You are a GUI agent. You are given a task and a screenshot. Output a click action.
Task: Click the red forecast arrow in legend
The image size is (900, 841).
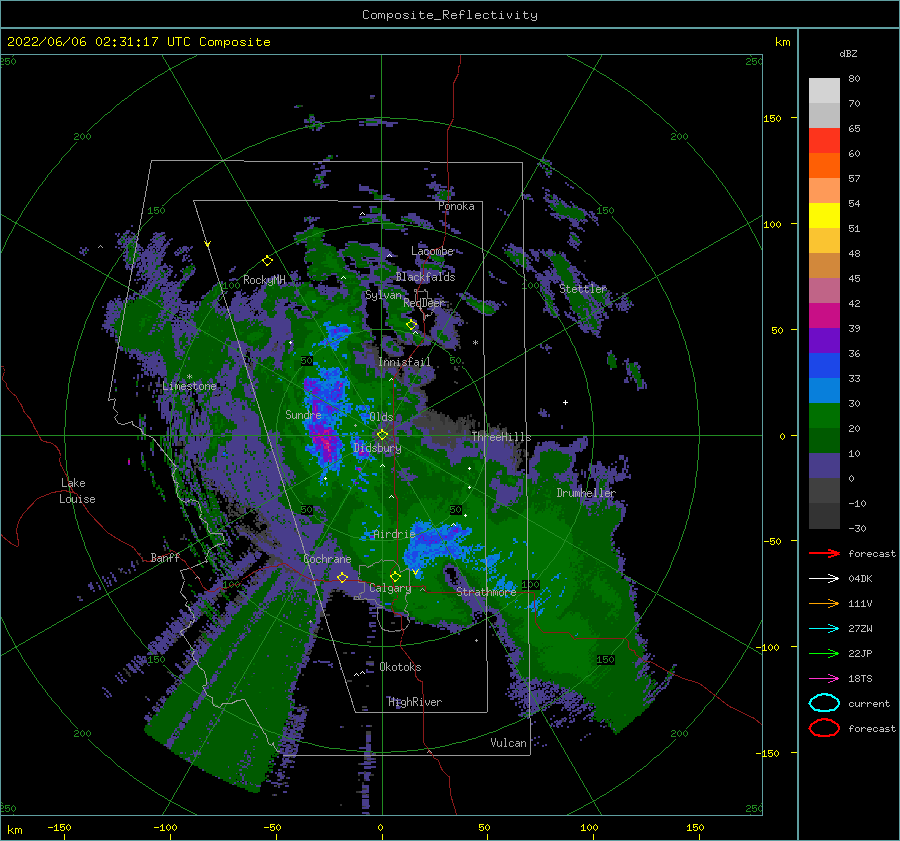pyautogui.click(x=824, y=553)
